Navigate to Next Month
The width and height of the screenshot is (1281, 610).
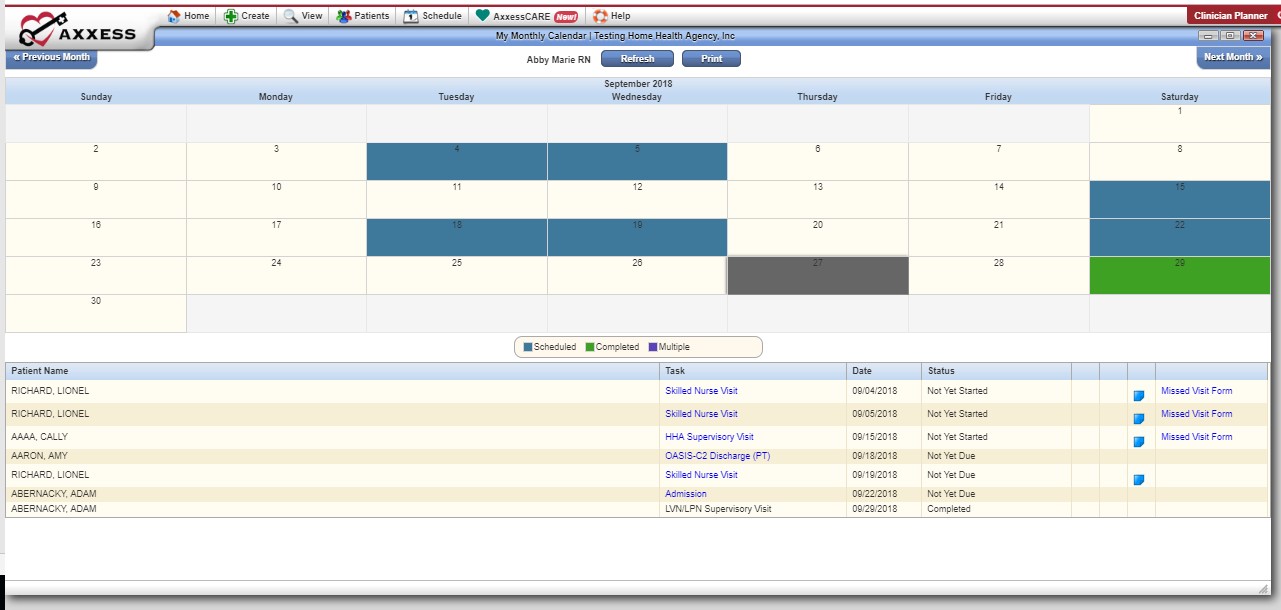[1232, 57]
